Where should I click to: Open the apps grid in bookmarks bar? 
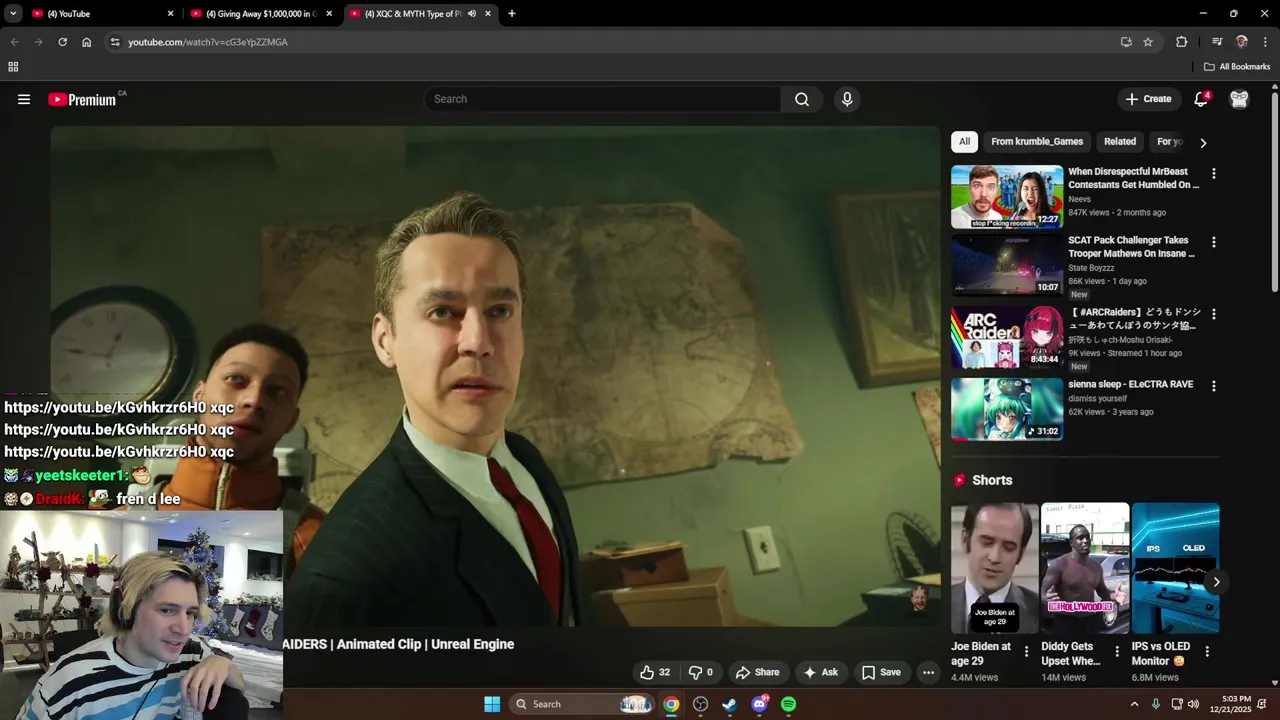(x=13, y=67)
